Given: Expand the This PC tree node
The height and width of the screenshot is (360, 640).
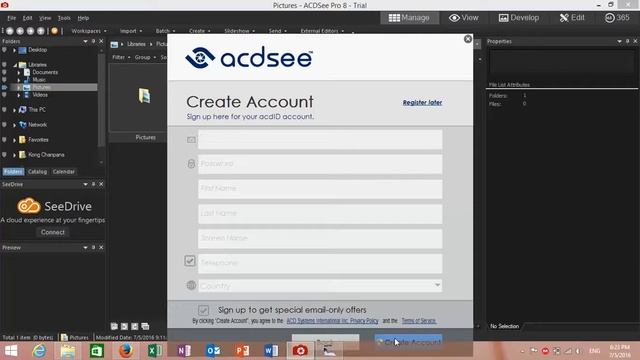Looking at the screenshot, I should click(15, 110).
